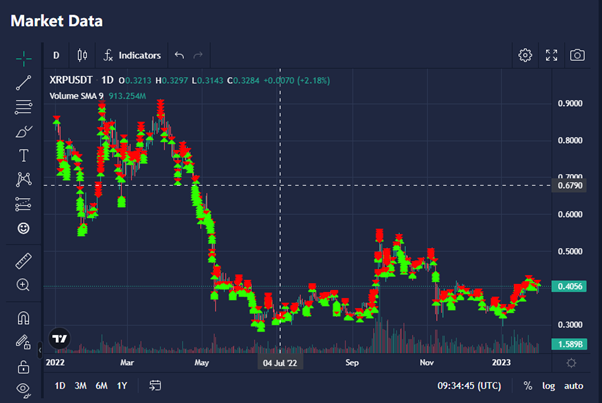Open the emoji icons tool
This screenshot has height=403, width=602.
pyautogui.click(x=23, y=228)
